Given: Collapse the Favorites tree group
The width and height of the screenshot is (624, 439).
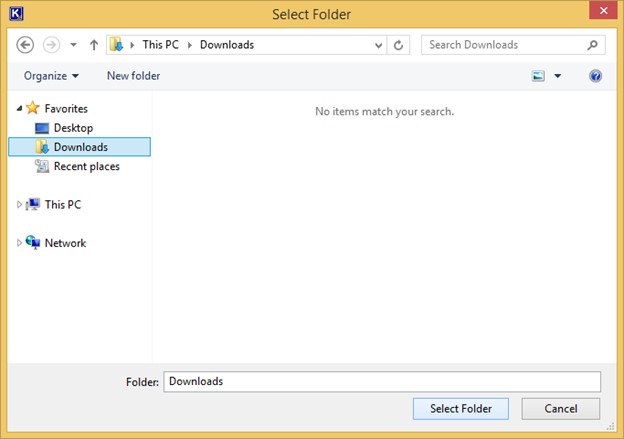Looking at the screenshot, I should 19,108.
